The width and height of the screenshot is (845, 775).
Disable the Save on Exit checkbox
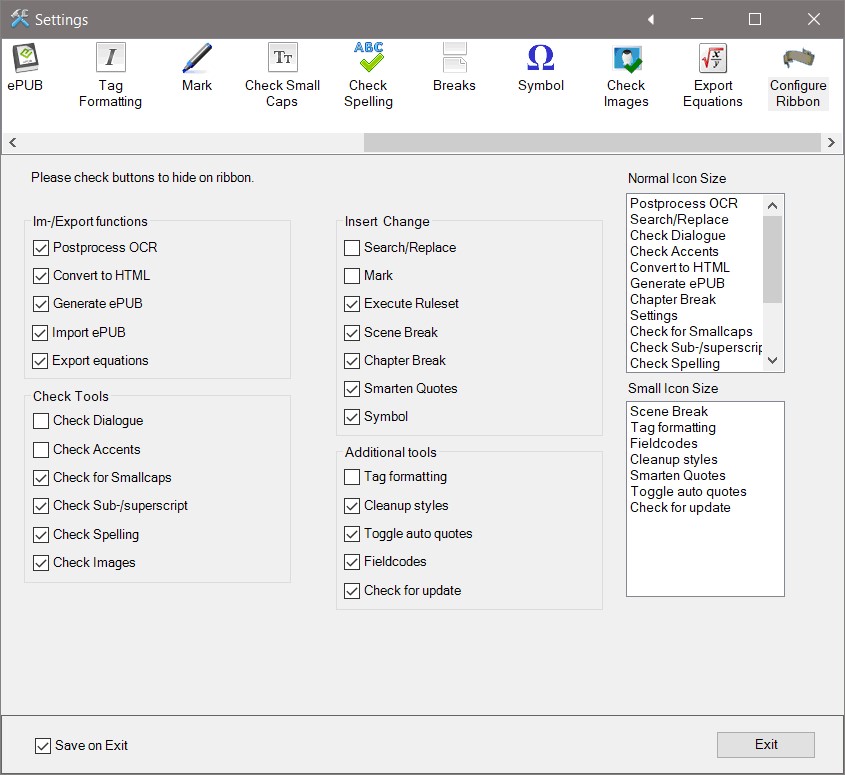[43, 746]
